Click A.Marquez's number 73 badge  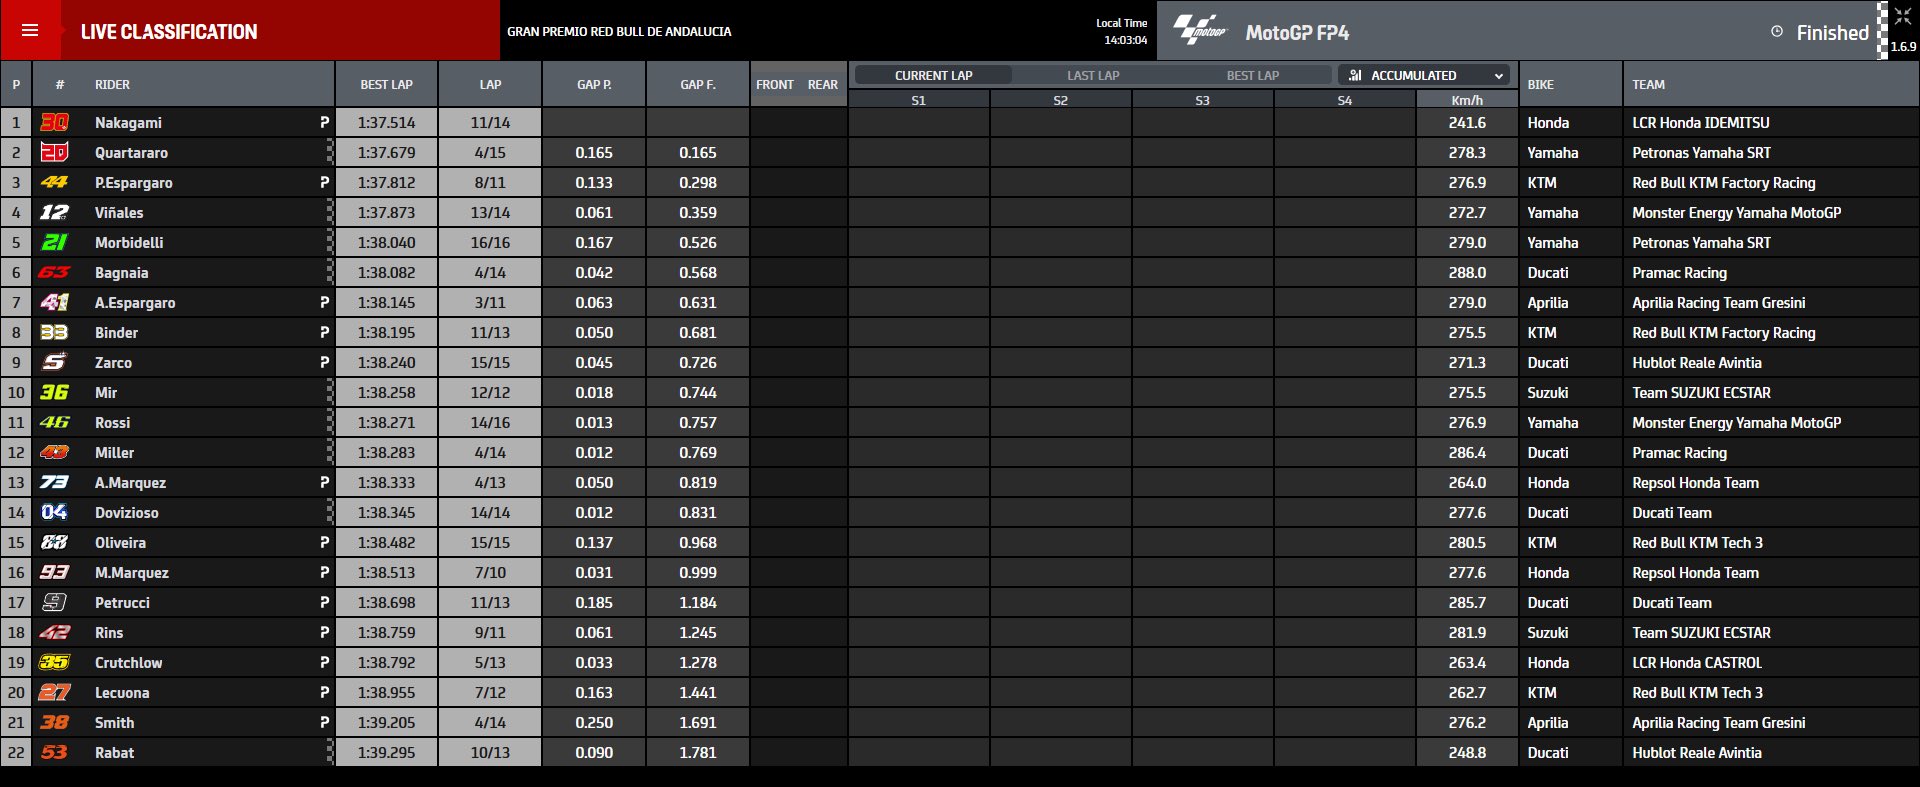54,482
